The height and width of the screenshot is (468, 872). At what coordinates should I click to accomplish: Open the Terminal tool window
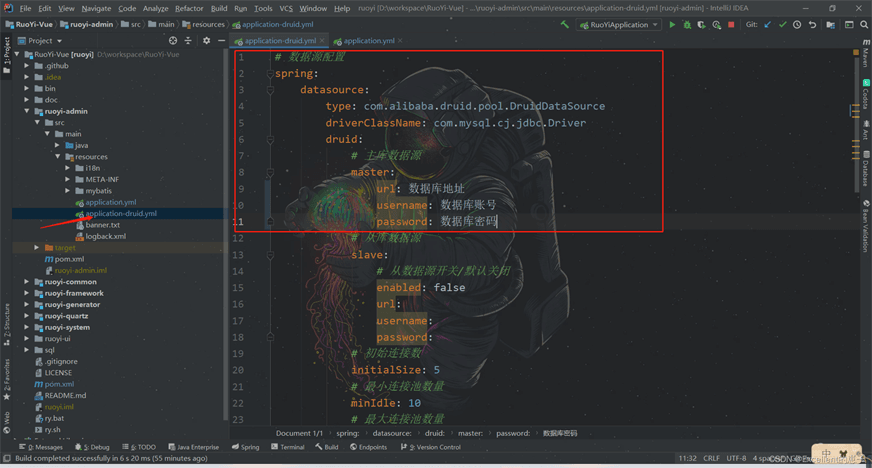288,447
